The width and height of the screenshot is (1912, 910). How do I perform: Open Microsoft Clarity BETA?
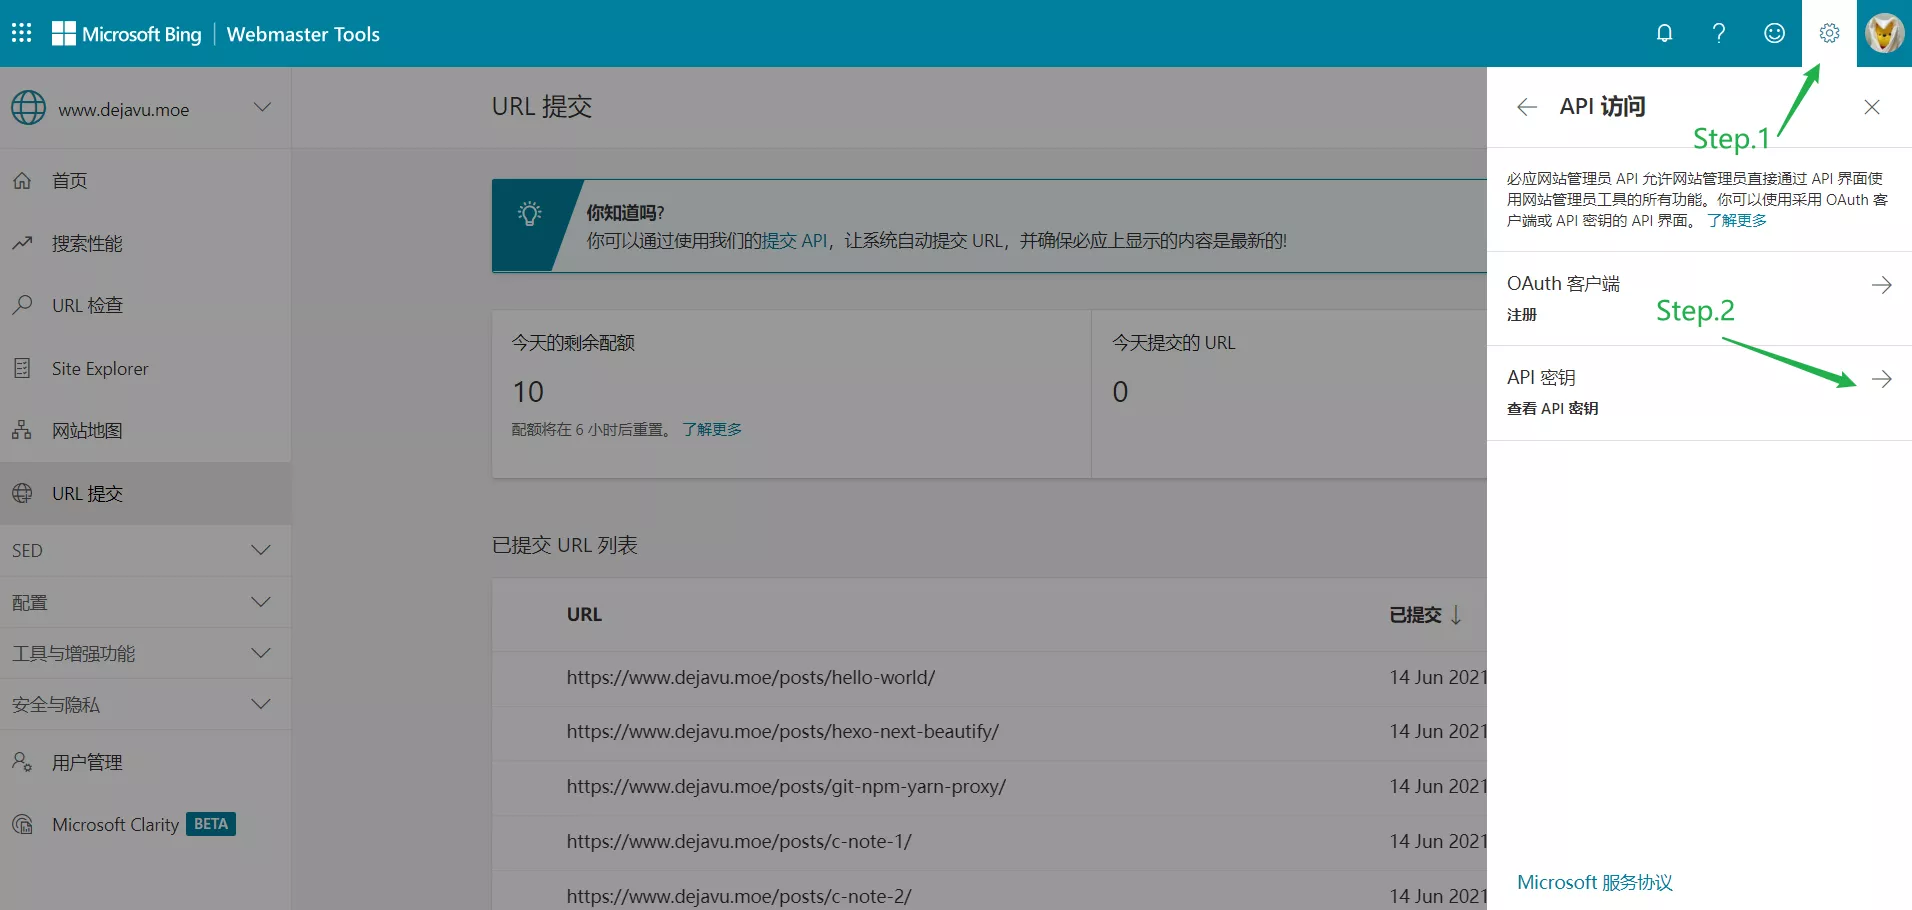click(145, 824)
